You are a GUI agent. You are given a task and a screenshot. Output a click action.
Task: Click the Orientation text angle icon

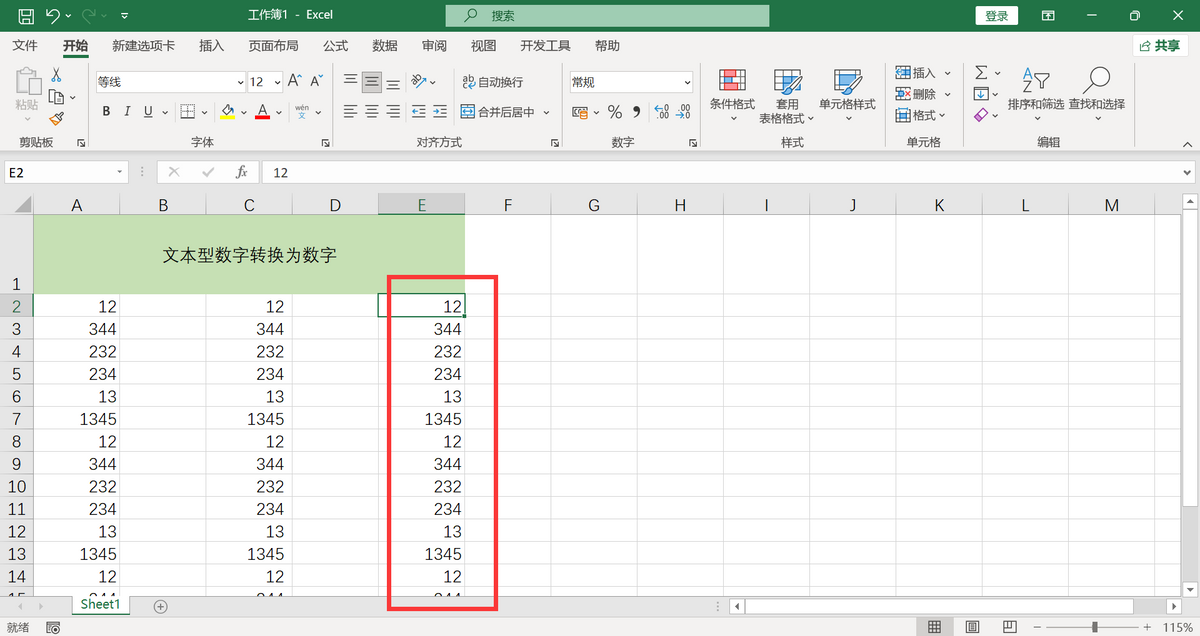(419, 82)
